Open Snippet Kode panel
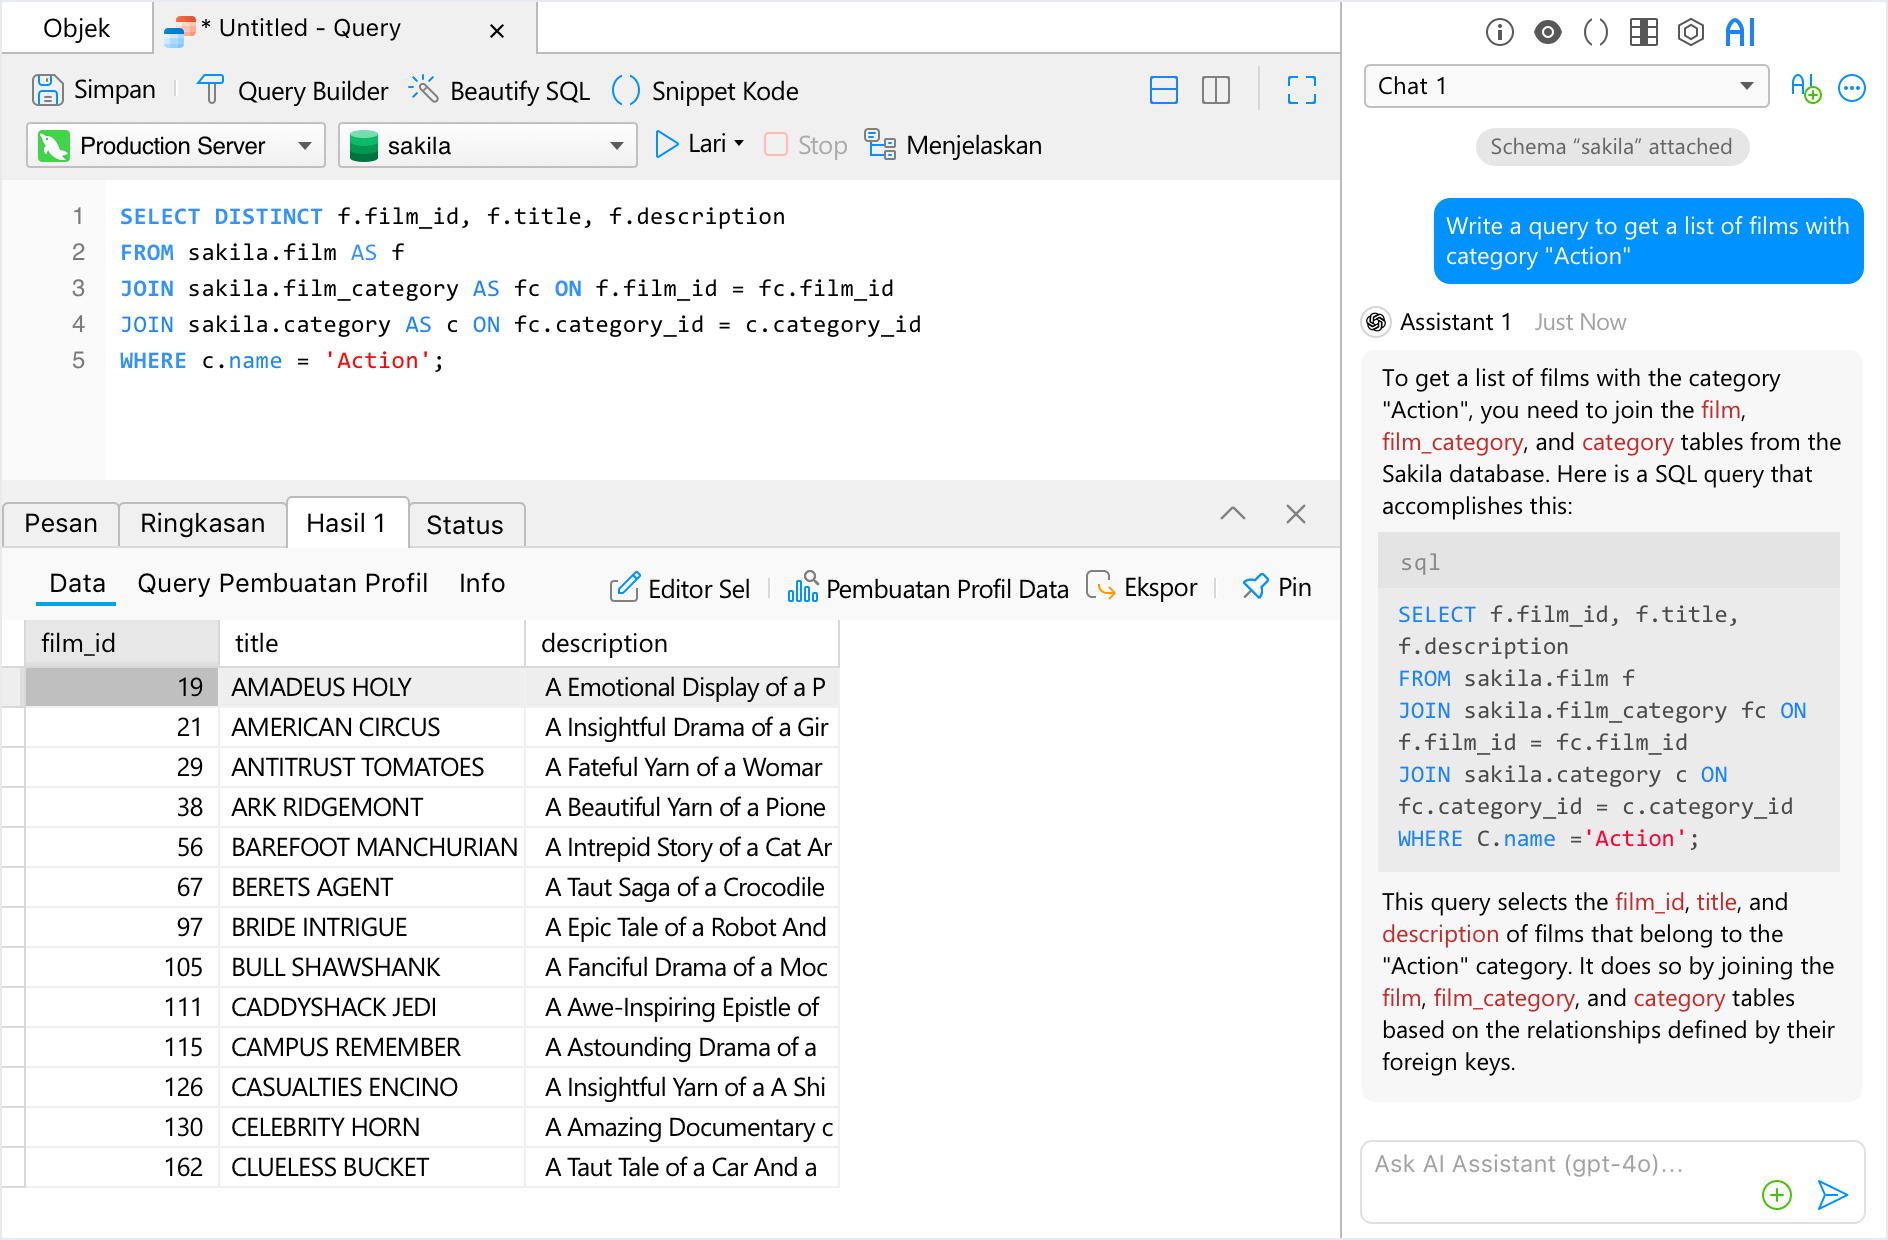The image size is (1888, 1240). [704, 91]
